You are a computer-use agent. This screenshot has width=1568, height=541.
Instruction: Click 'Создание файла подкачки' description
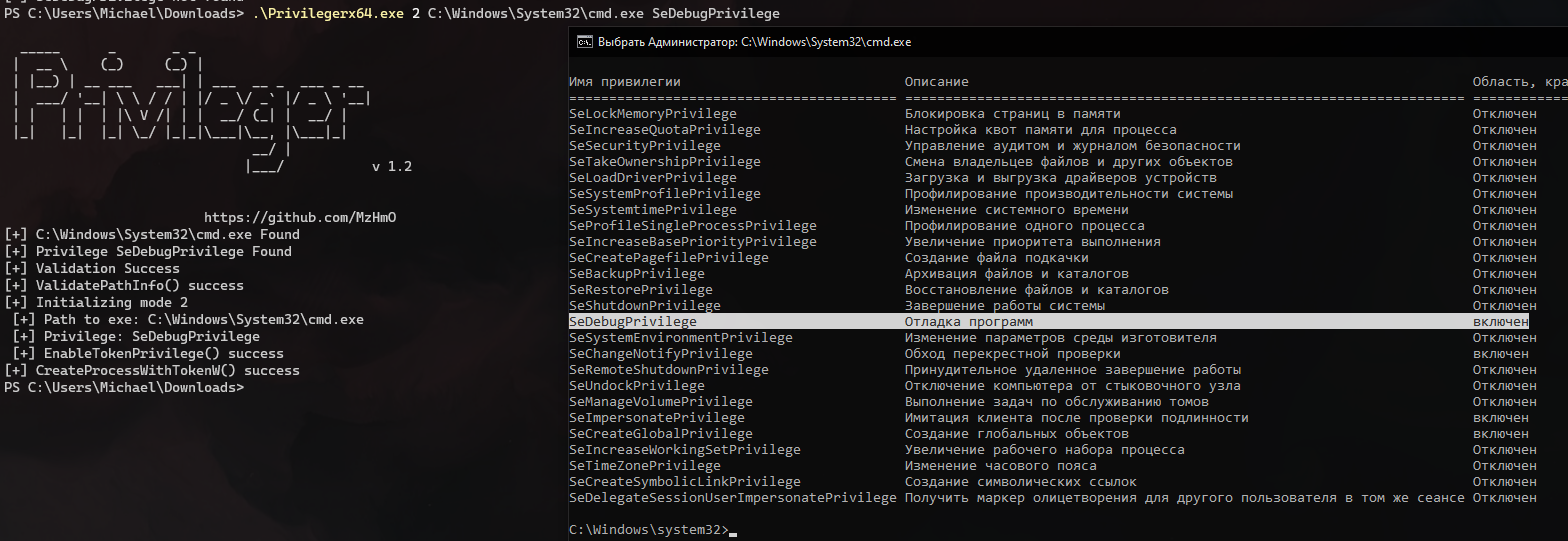(x=997, y=258)
